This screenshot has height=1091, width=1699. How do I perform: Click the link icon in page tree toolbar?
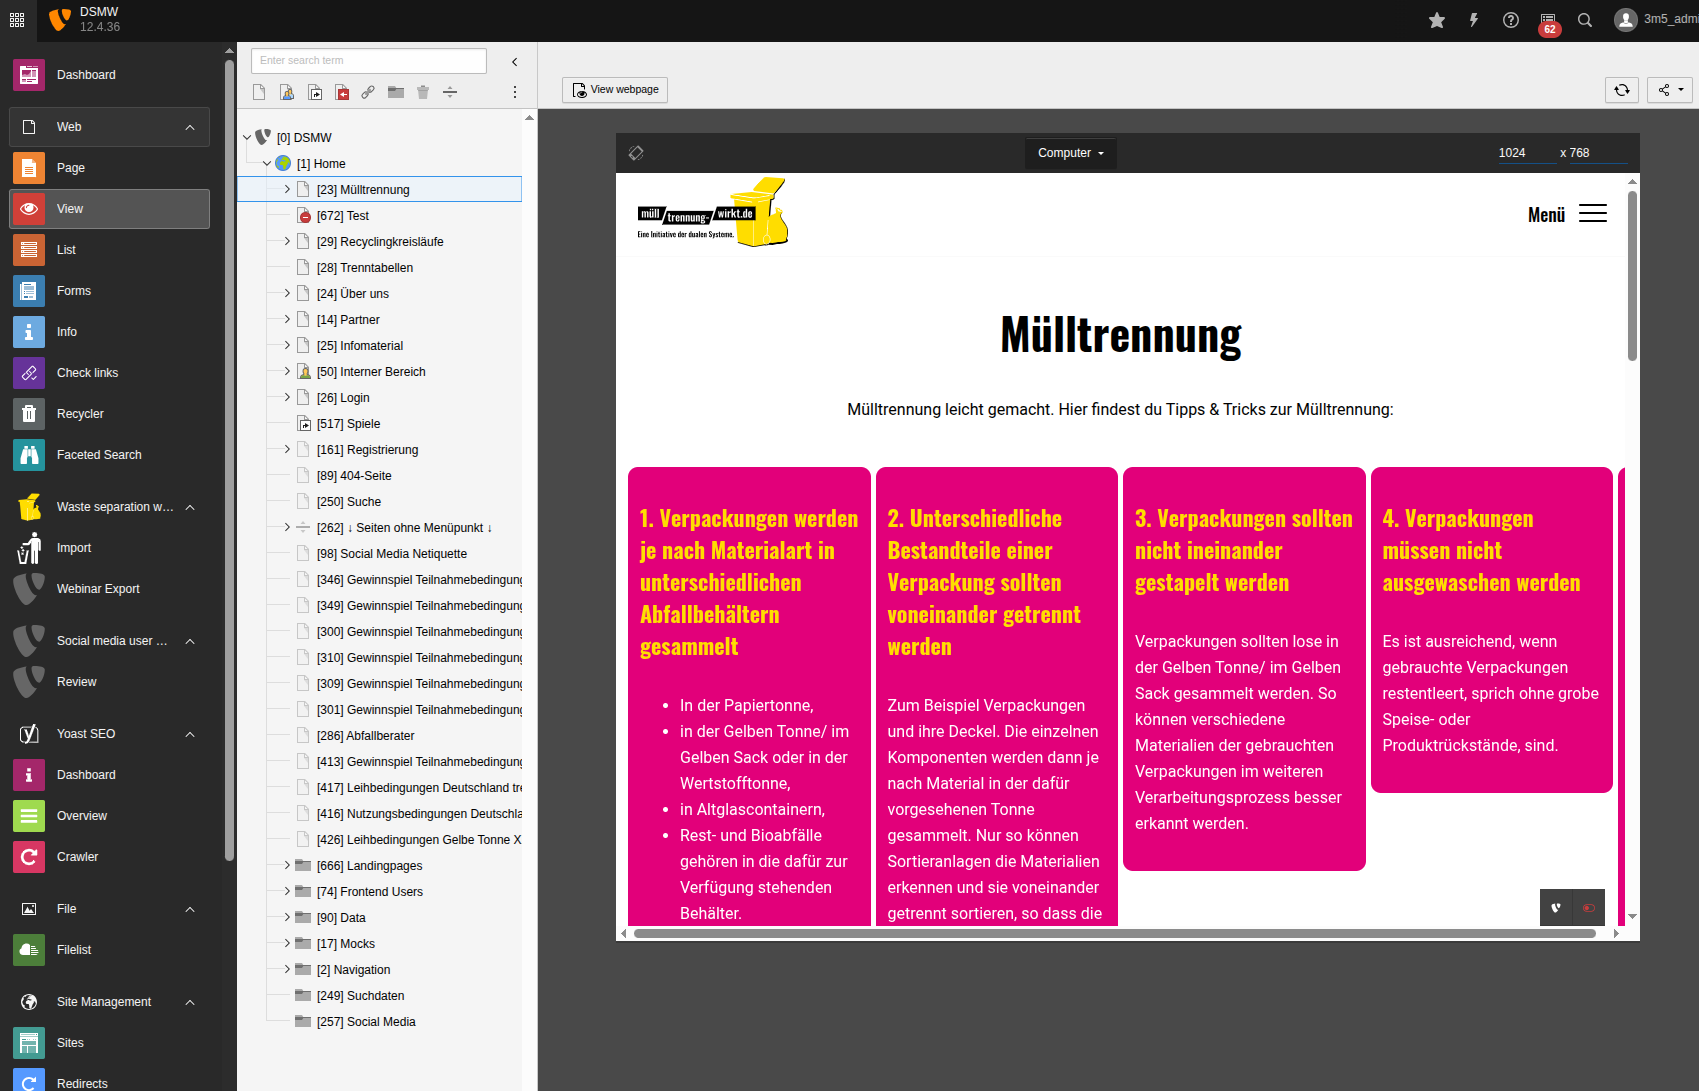[x=368, y=92]
